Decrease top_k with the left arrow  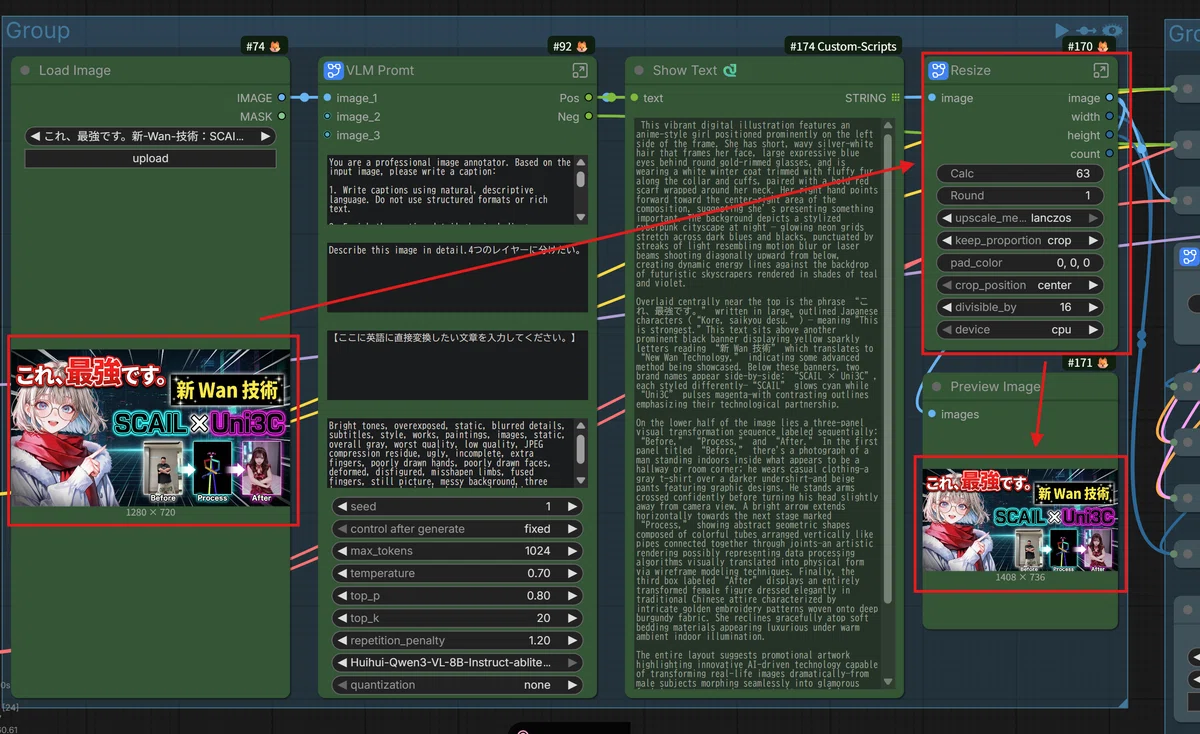(342, 618)
